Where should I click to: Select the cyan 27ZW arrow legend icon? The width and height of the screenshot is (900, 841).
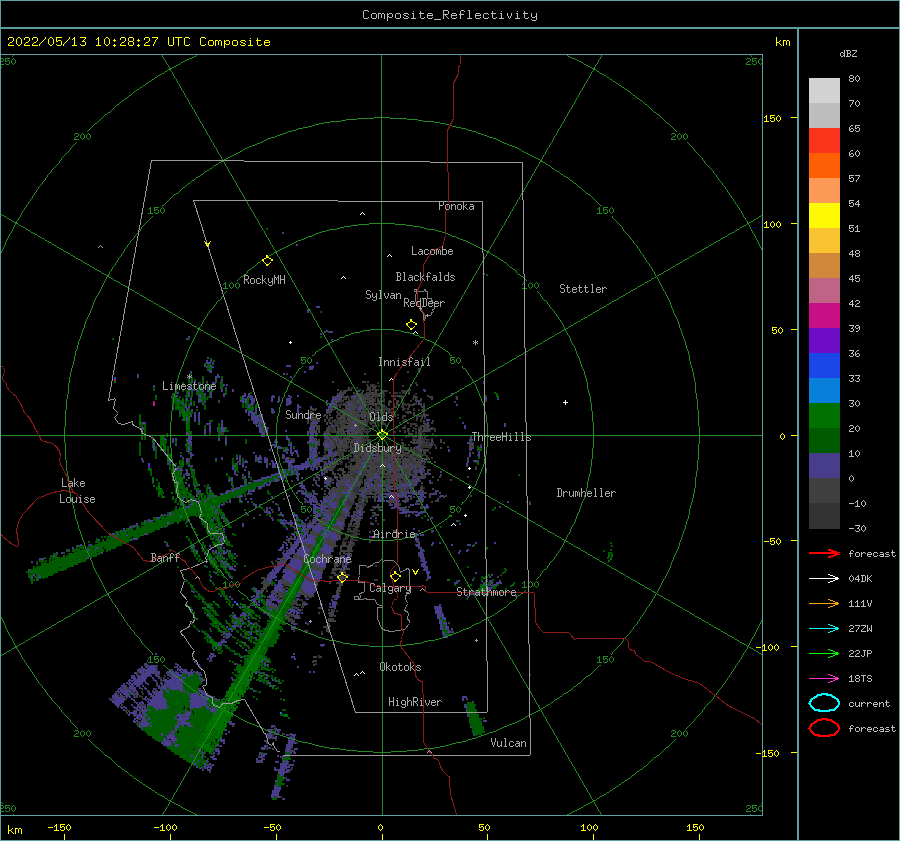click(x=824, y=629)
